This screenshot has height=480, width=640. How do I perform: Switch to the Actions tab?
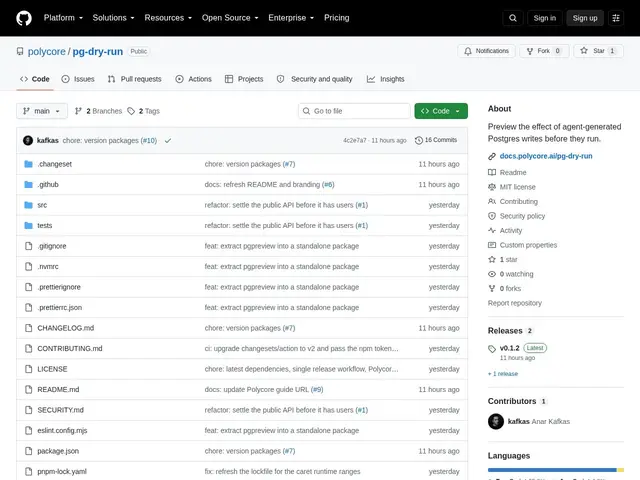pos(193,79)
